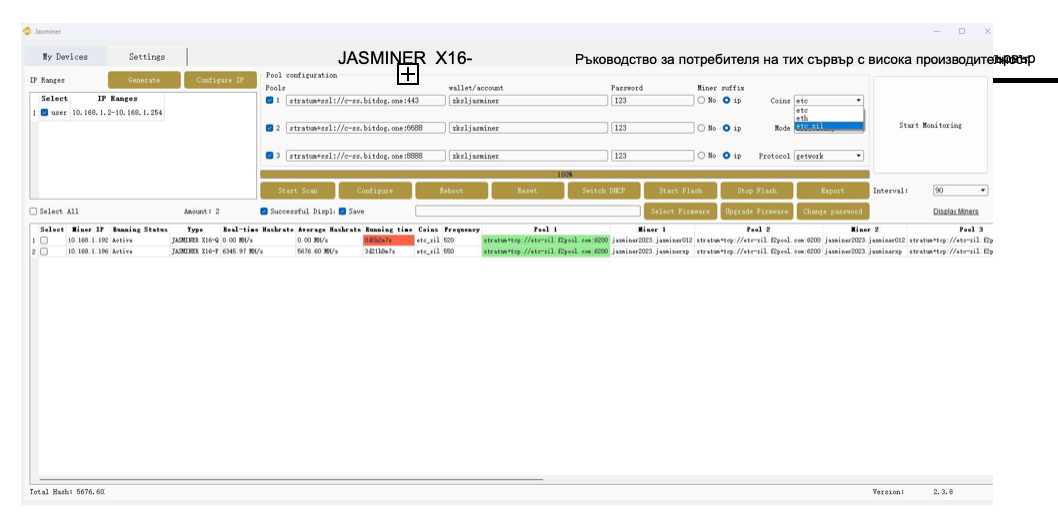The image size is (1058, 522).
Task: Click the Pool 3 Password field
Action: tap(652, 156)
